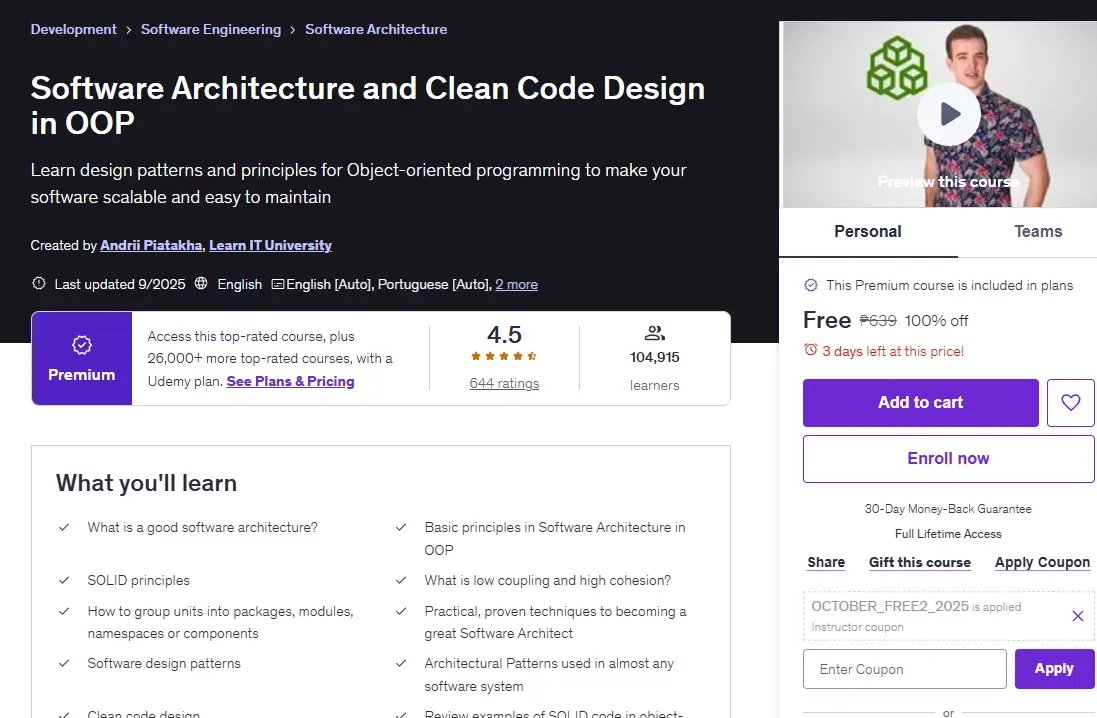This screenshot has height=718, width=1097.
Task: Click the Premium checkmark icon in sidebar
Action: coord(811,285)
